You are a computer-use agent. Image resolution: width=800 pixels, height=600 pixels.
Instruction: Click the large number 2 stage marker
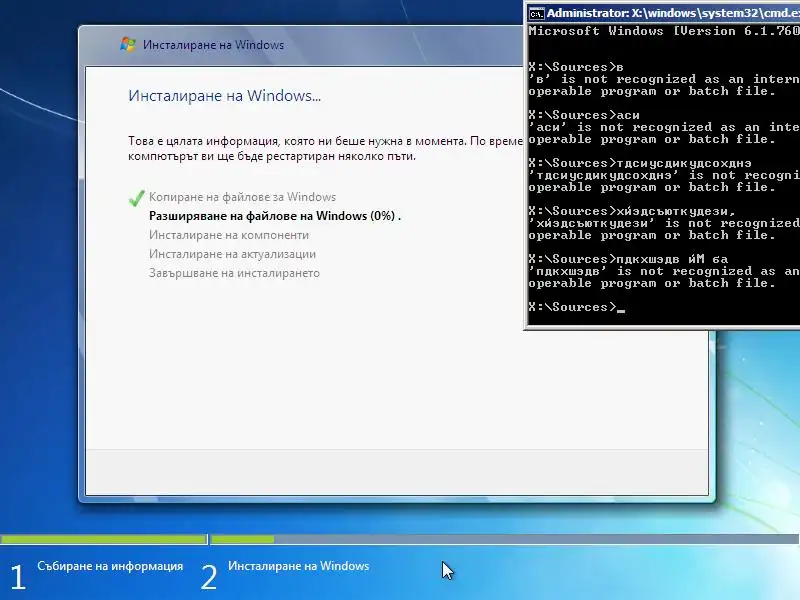(209, 578)
